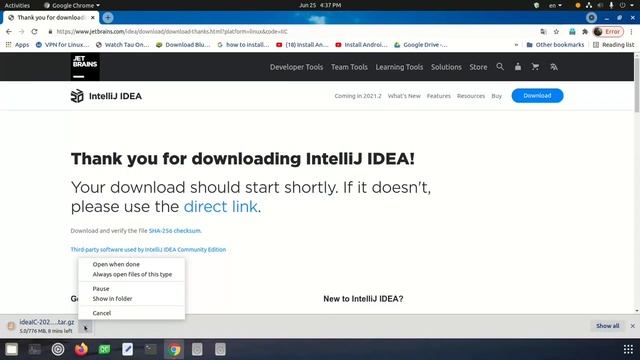Open the terminal from the dock
The height and width of the screenshot is (360, 640).
pos(151,349)
